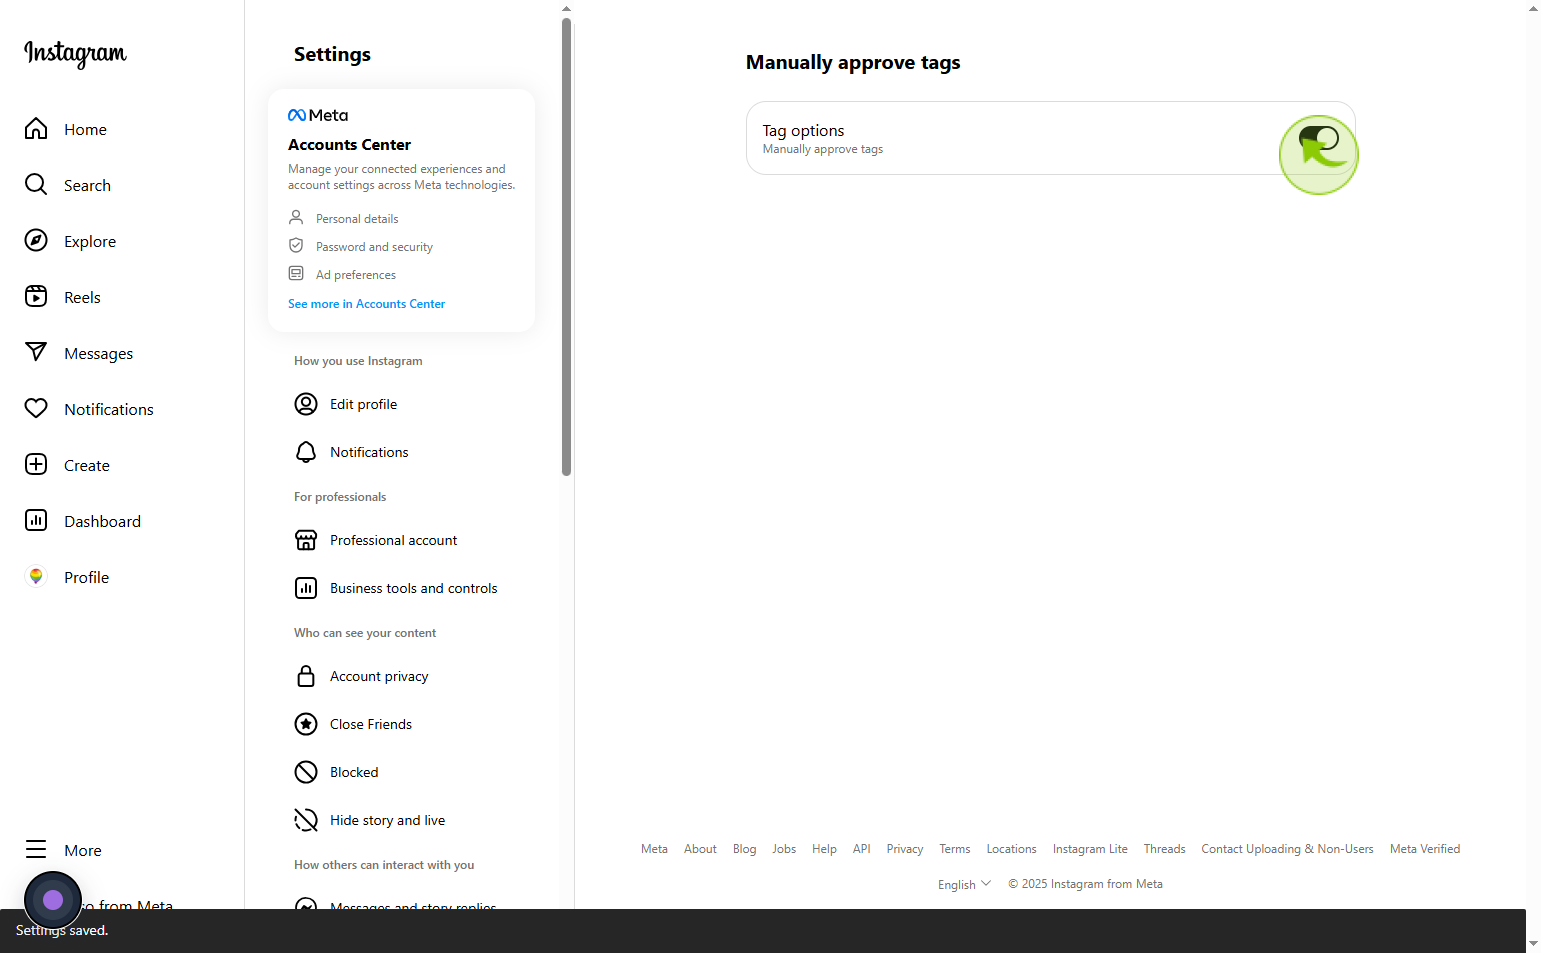Open Explore via the compass icon

pos(36,241)
